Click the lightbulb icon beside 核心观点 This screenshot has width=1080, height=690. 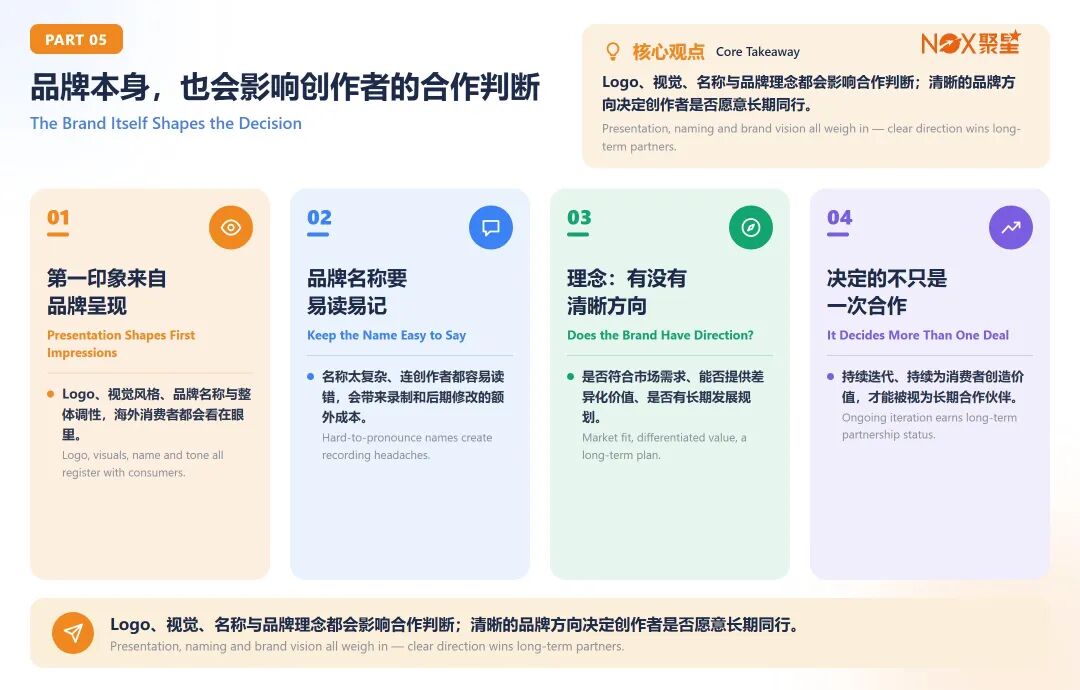click(612, 52)
